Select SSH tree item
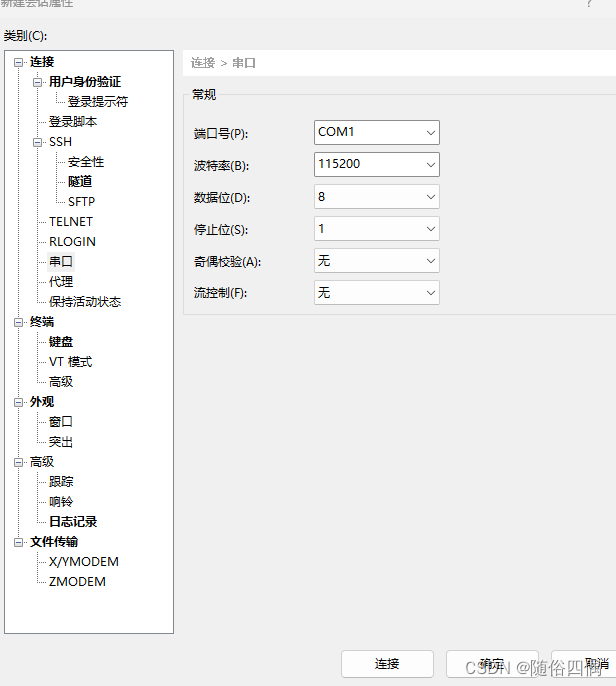 click(x=60, y=142)
